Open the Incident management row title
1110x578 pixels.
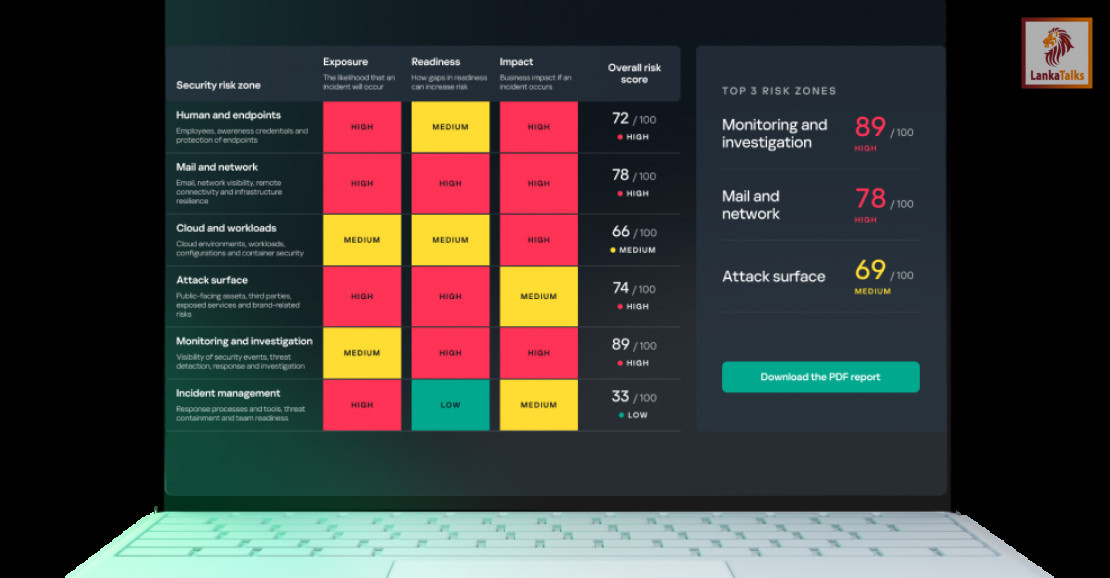[228, 393]
